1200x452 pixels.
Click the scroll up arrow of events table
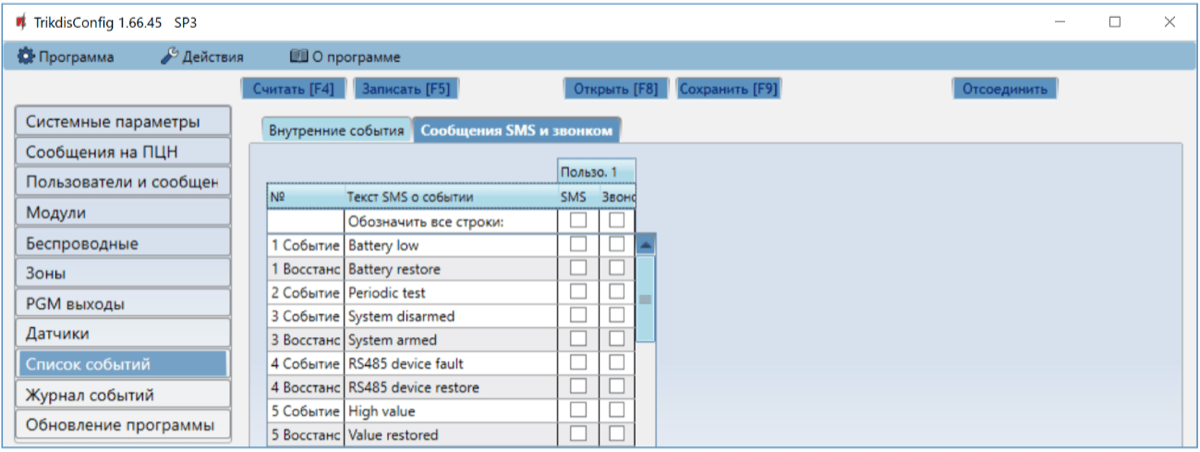point(646,244)
